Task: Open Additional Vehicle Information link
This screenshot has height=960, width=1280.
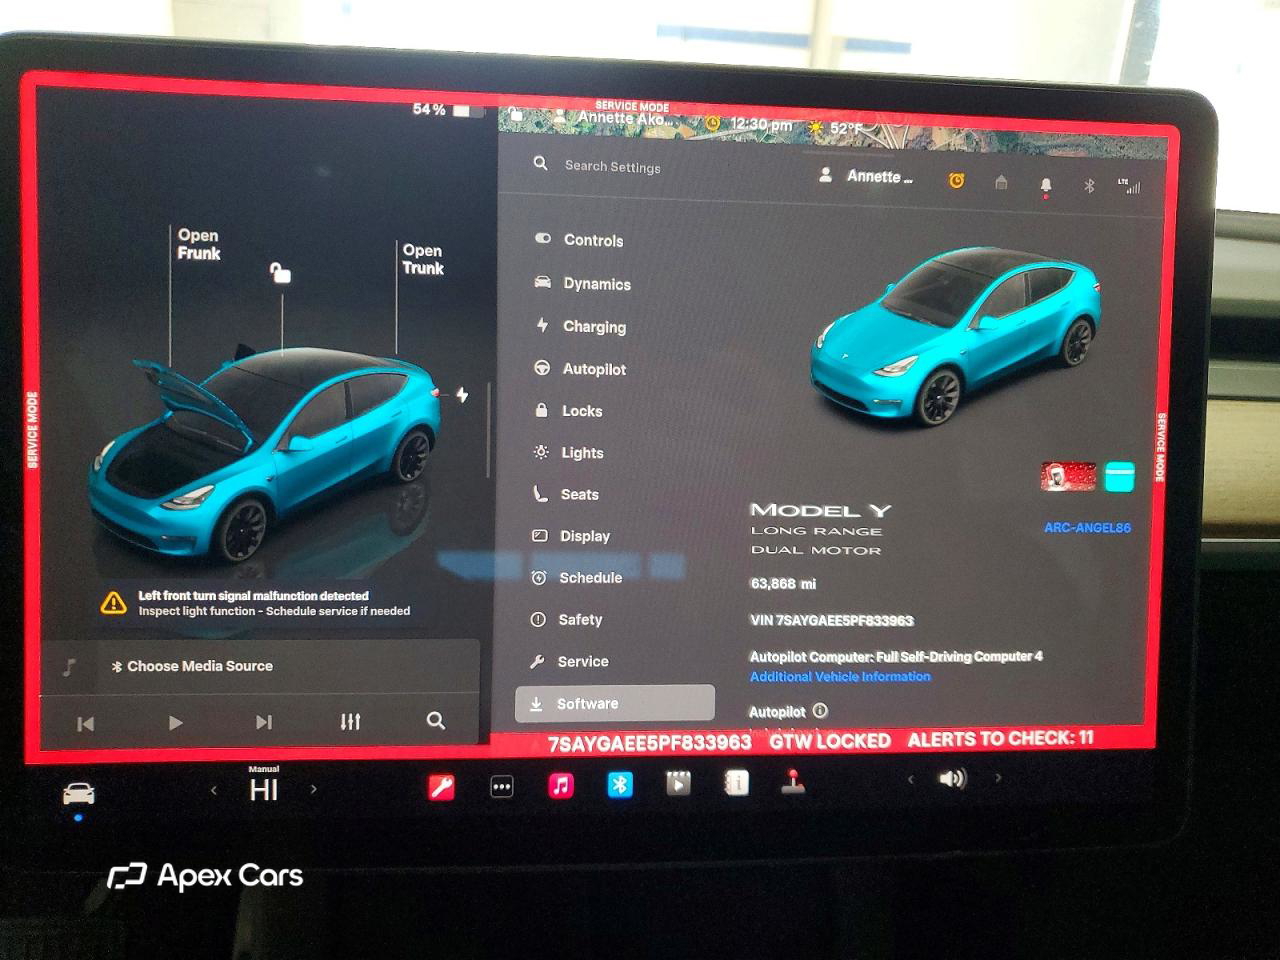Action: pyautogui.click(x=840, y=677)
